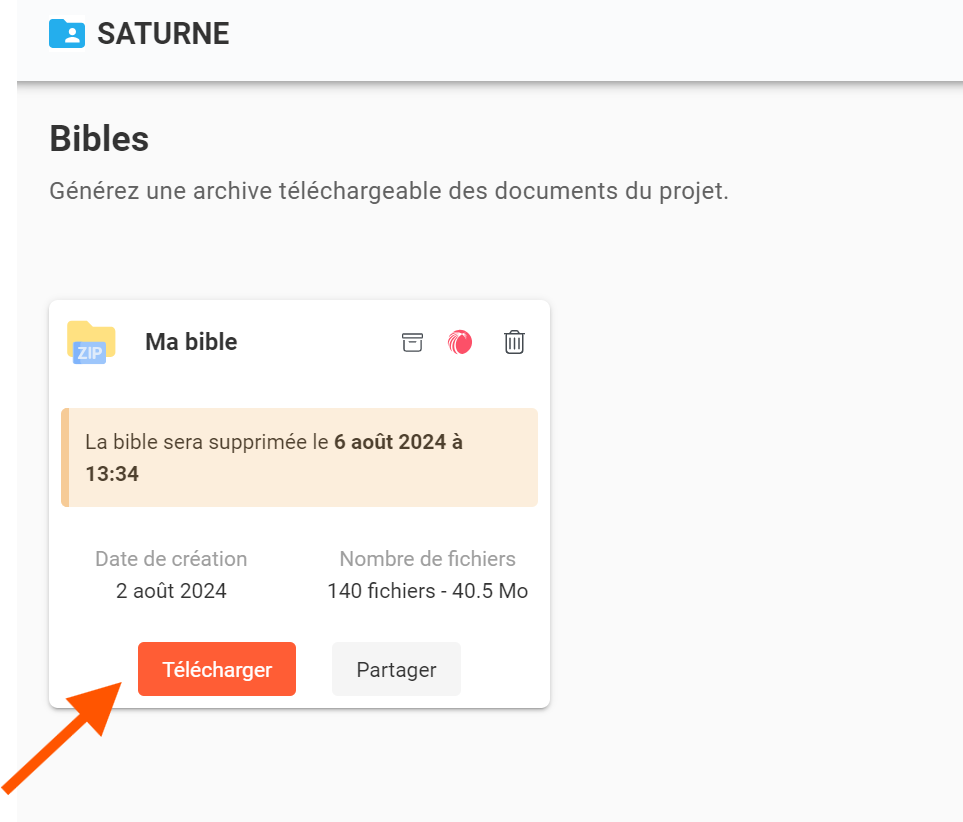Image resolution: width=963 pixels, height=822 pixels.
Task: Click the orange stripe on the warning banner
Action: point(65,457)
